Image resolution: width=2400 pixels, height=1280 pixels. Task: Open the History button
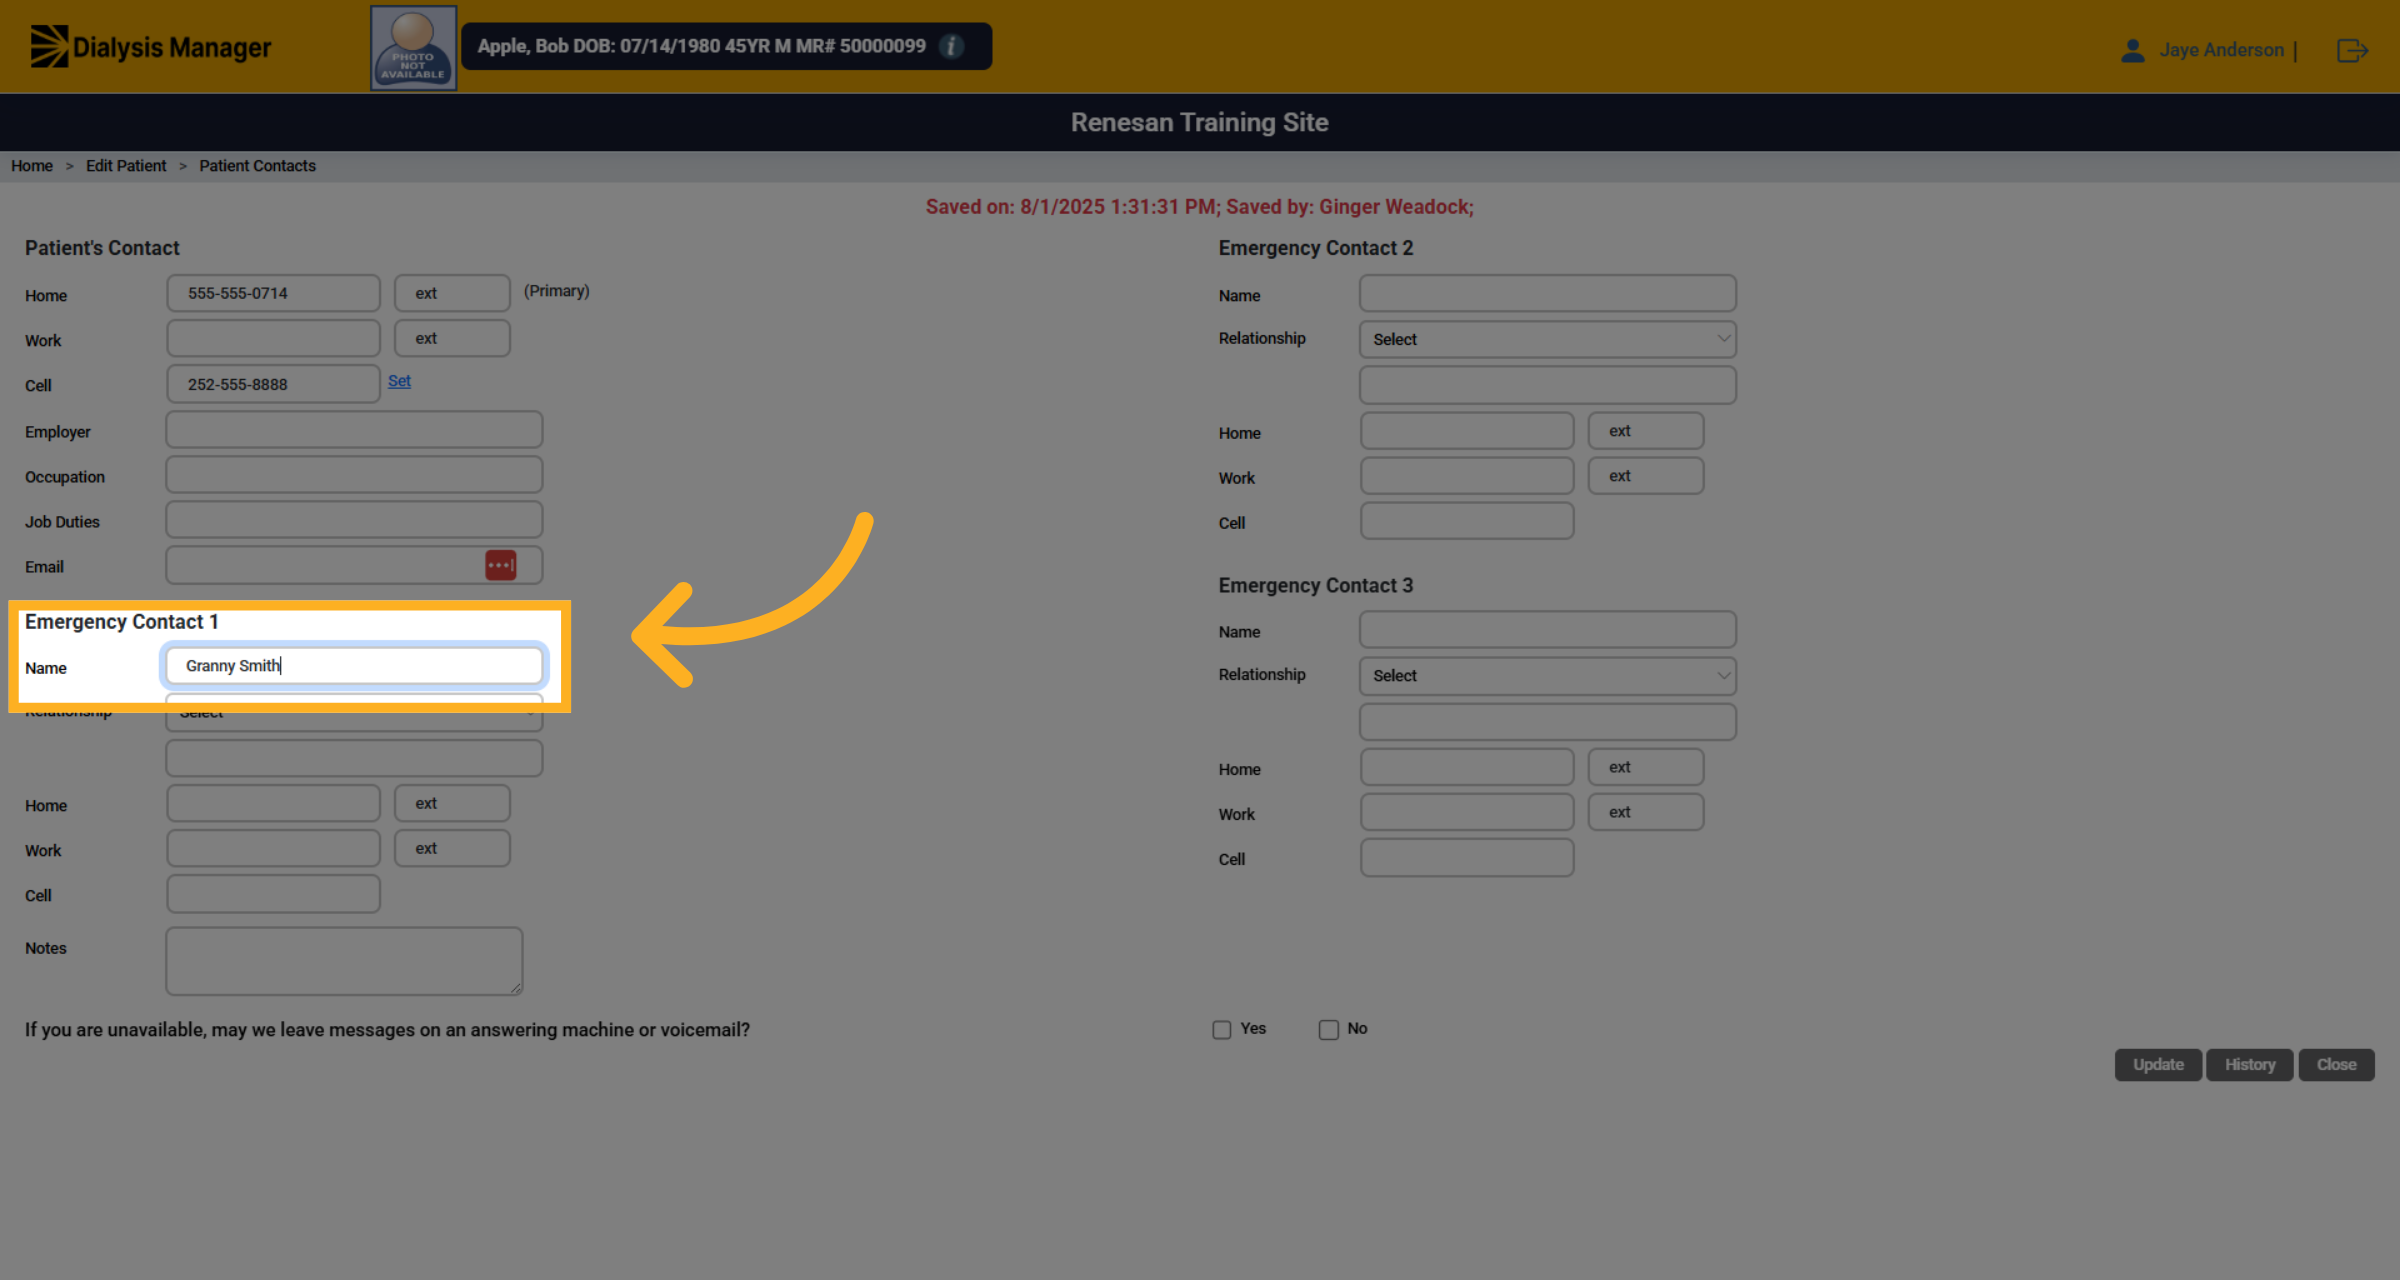pos(2250,1064)
